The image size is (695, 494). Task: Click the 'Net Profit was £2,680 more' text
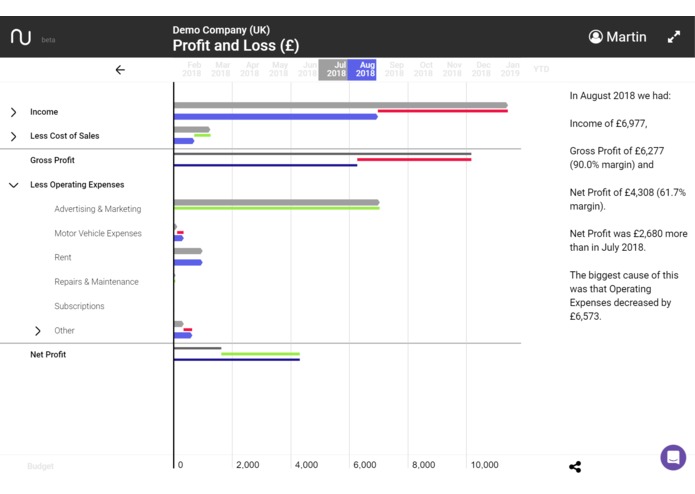(629, 233)
